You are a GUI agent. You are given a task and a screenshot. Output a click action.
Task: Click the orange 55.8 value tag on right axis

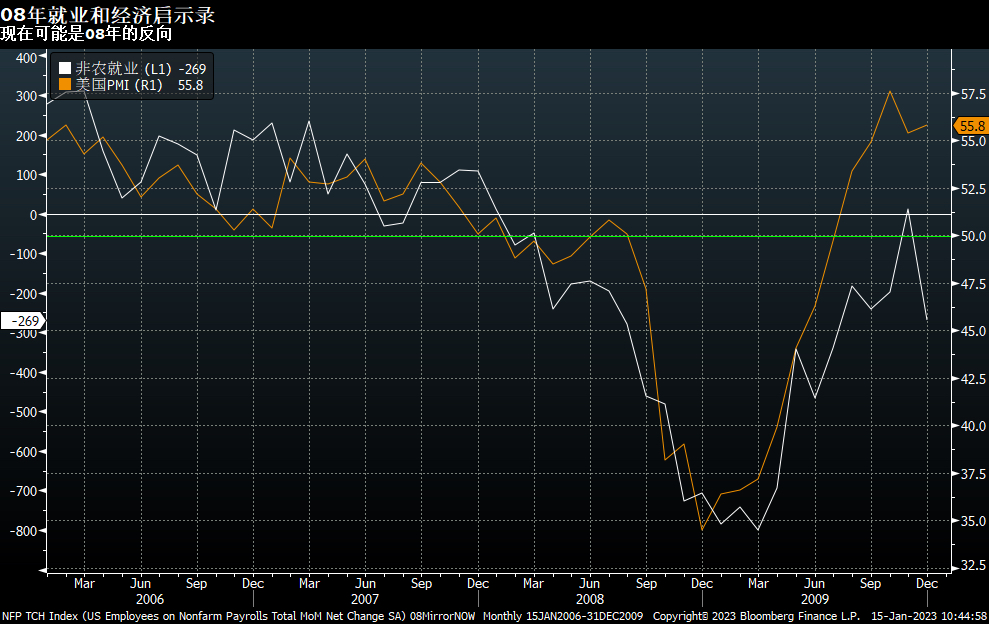point(971,126)
